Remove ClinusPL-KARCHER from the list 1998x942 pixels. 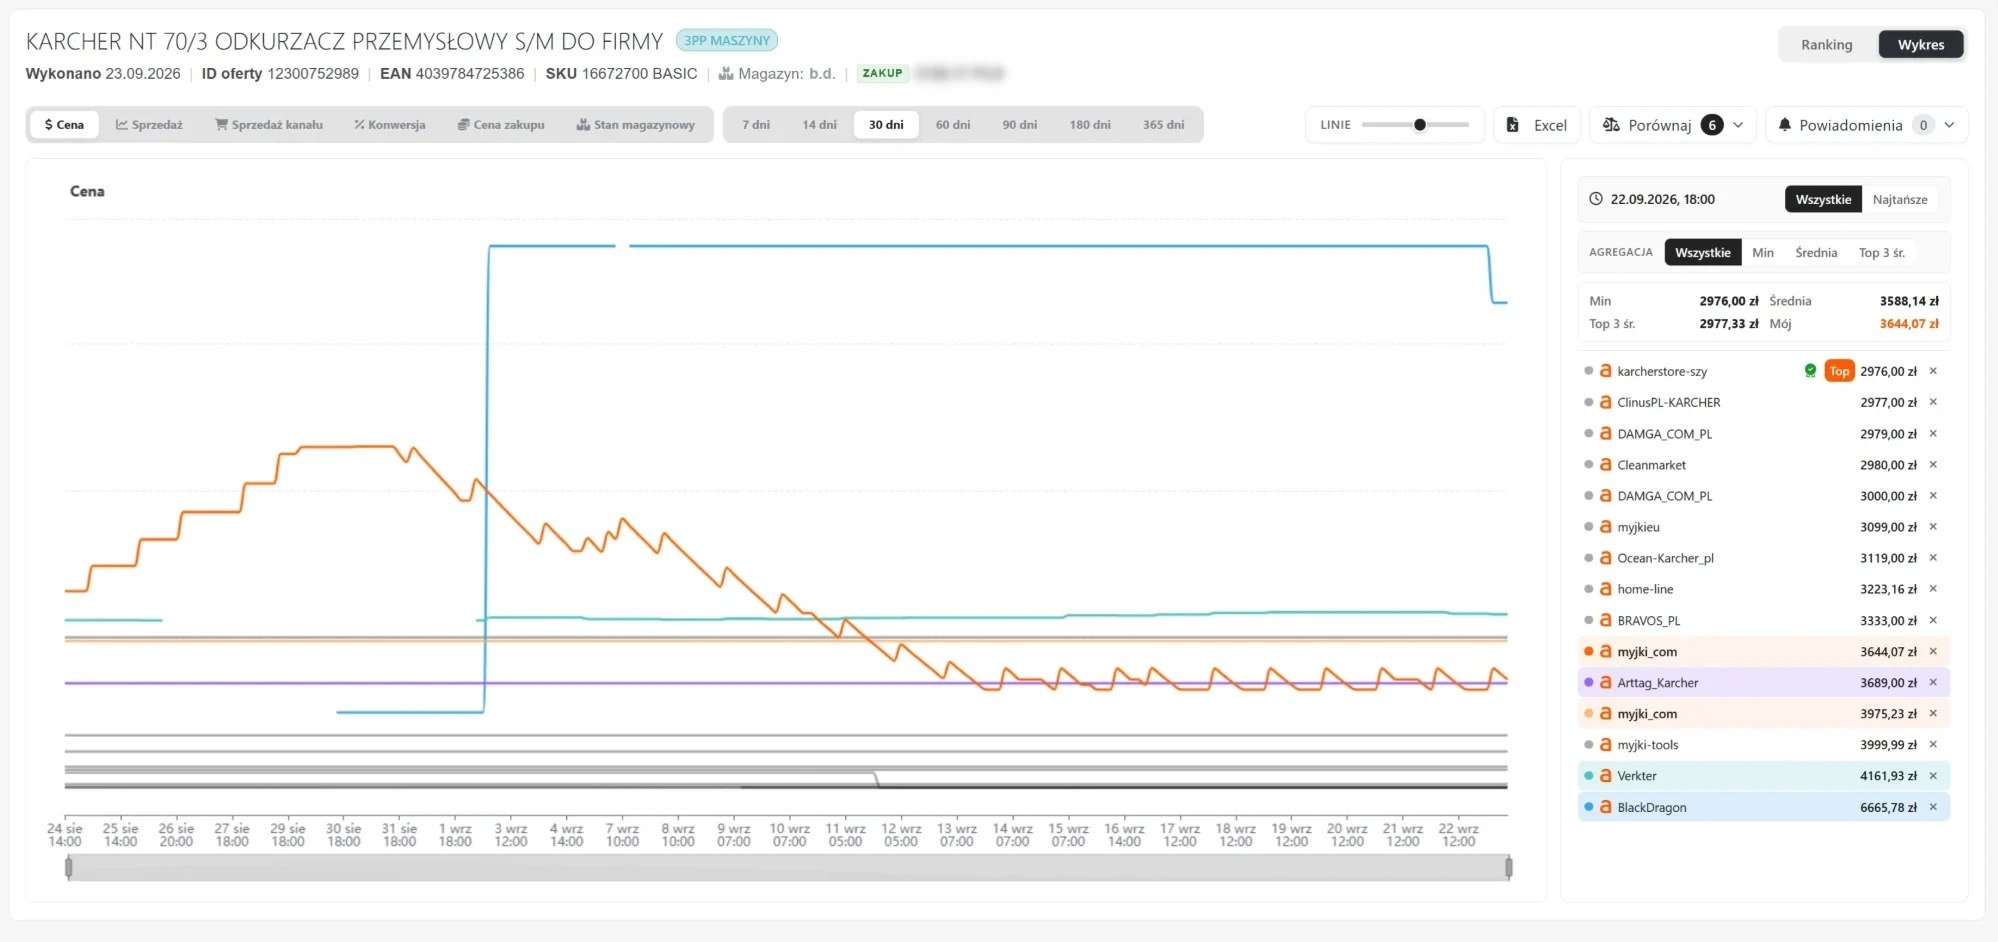(1933, 402)
